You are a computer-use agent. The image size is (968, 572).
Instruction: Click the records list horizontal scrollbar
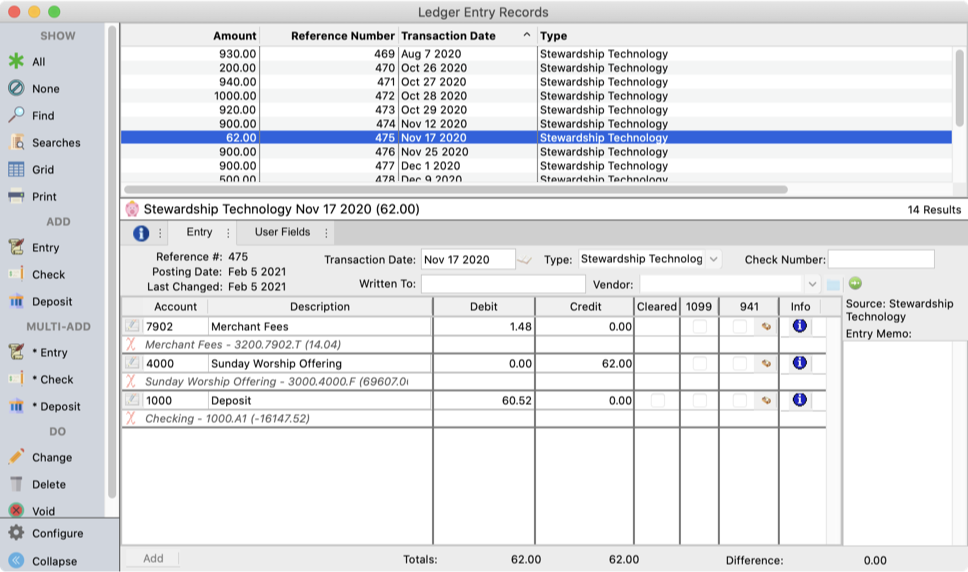pos(456,189)
